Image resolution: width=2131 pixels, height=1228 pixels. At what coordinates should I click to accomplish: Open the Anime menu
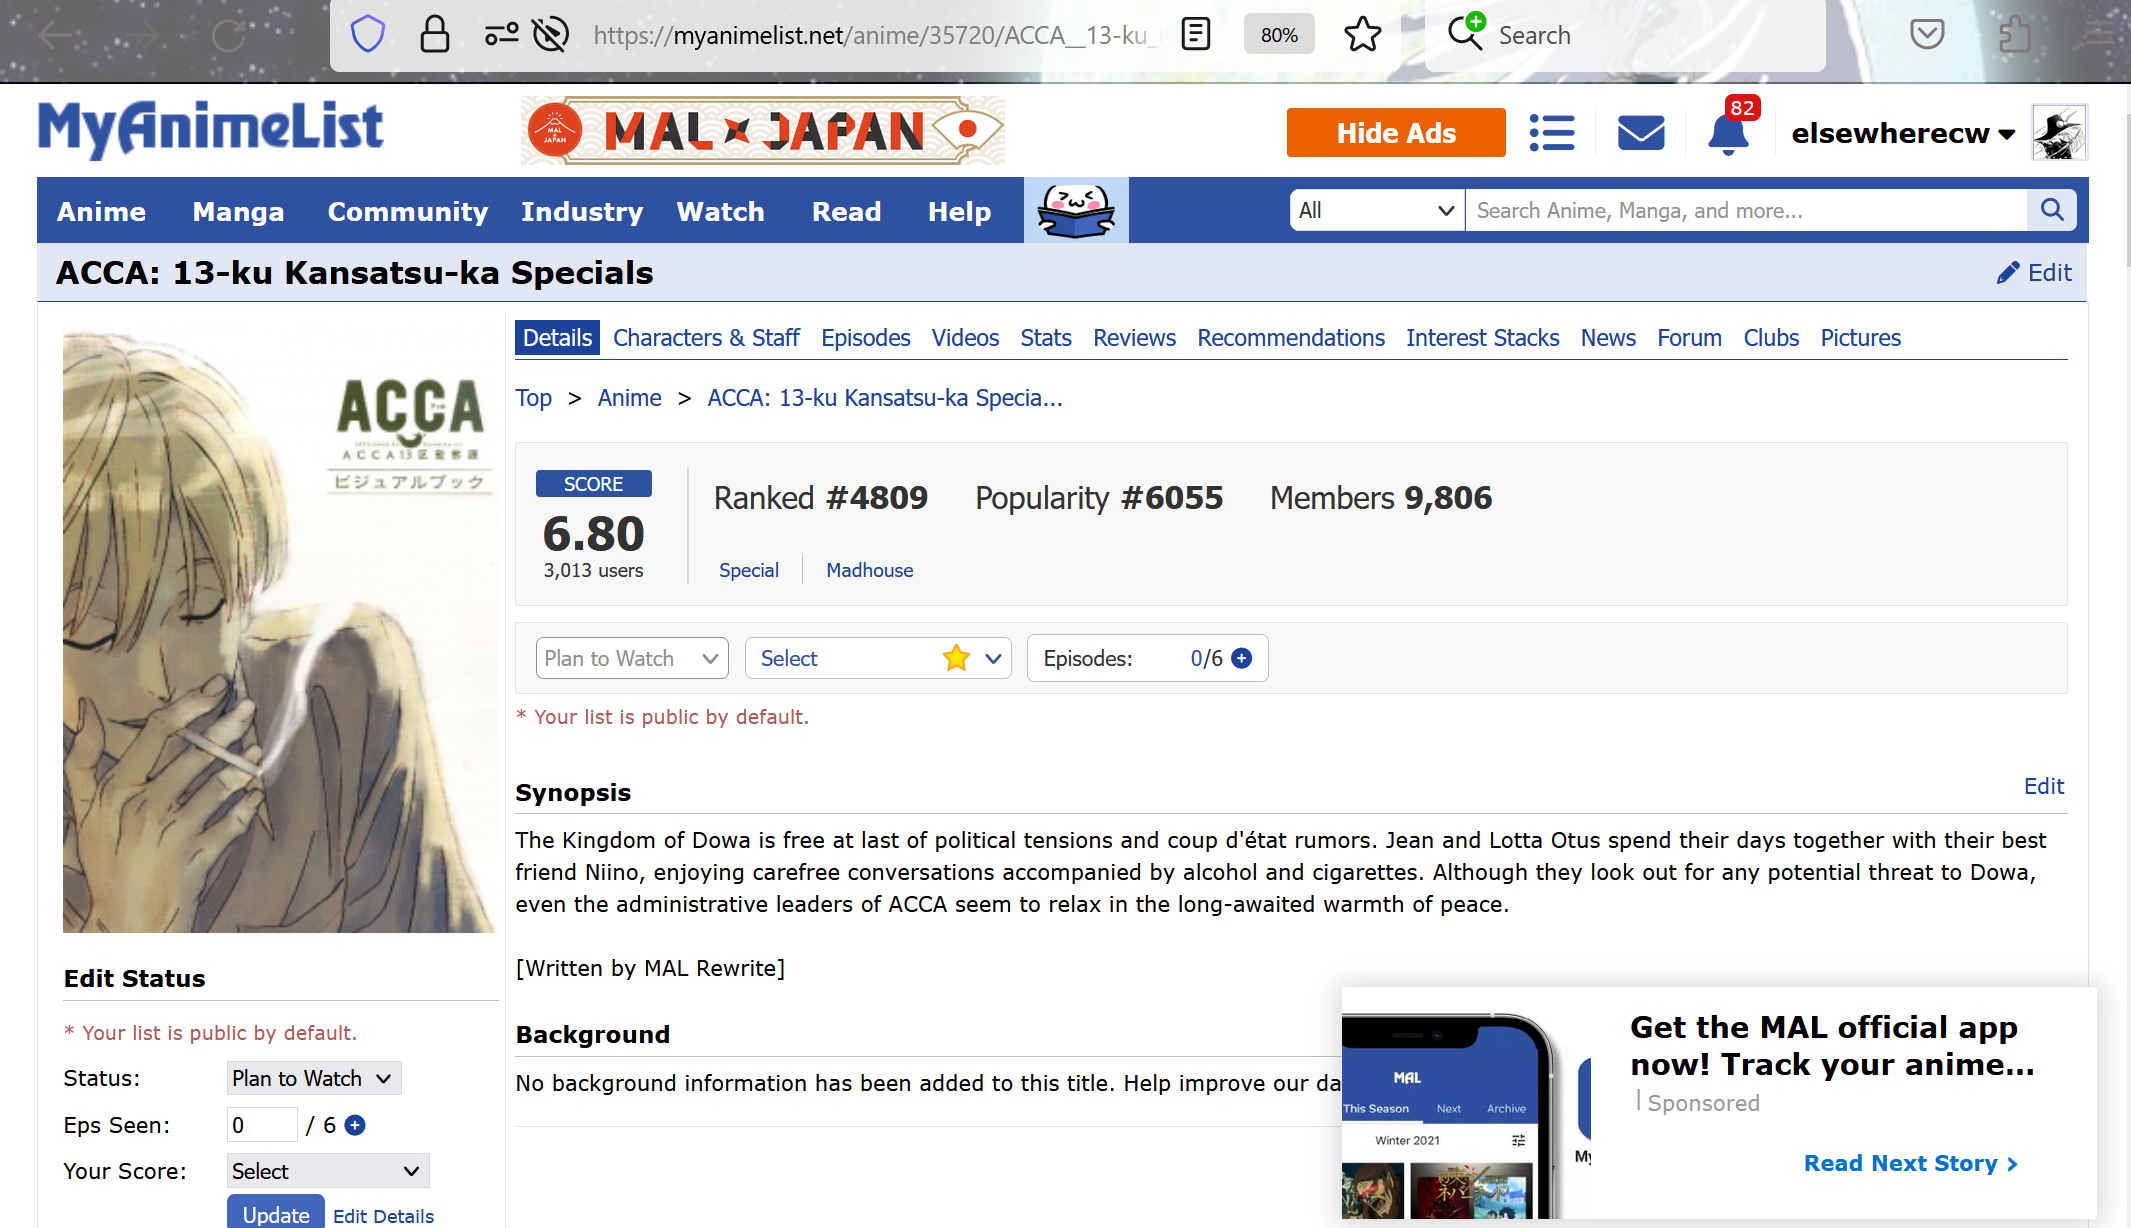pos(101,211)
